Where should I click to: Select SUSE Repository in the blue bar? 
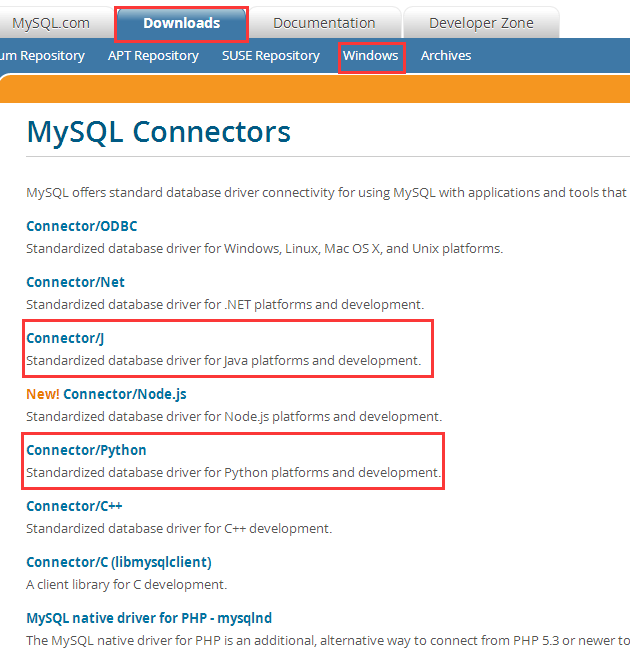(x=271, y=56)
